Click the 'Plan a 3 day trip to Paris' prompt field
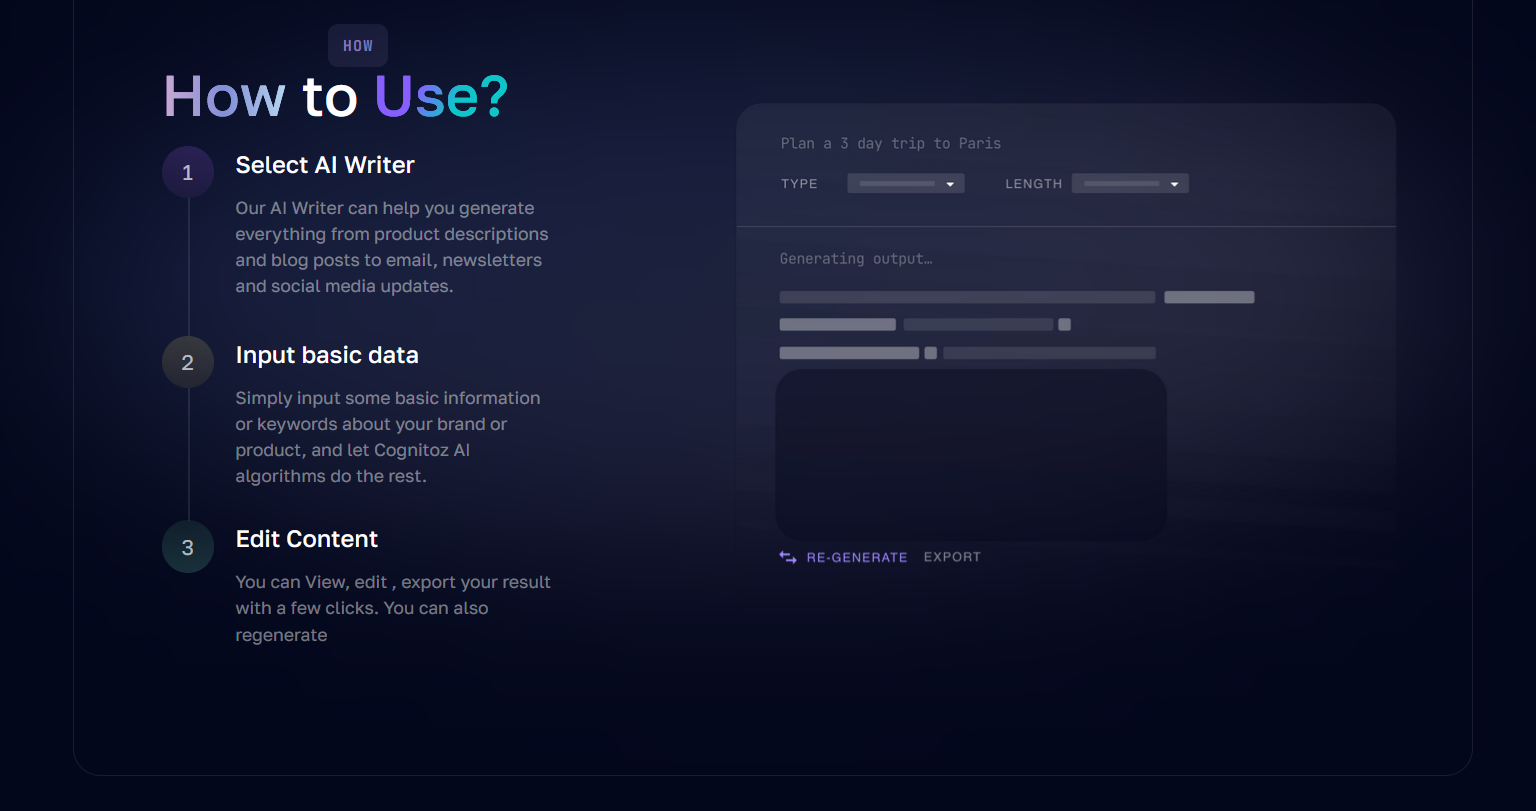The height and width of the screenshot is (811, 1536). tap(891, 143)
